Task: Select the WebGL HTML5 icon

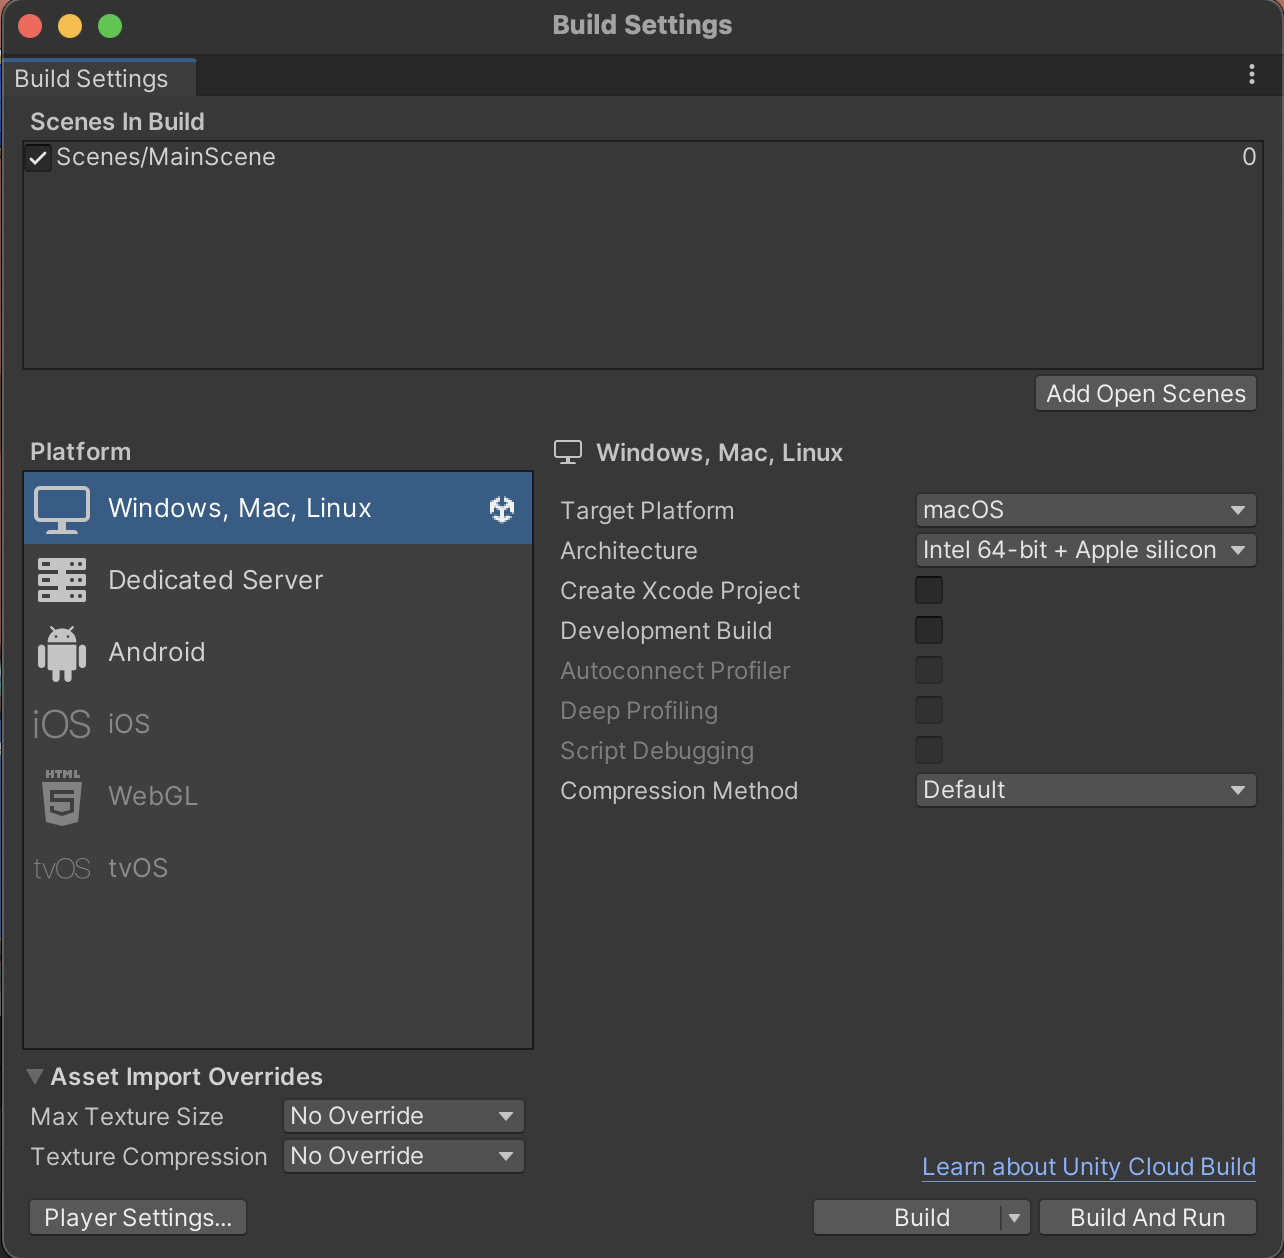Action: (x=62, y=796)
